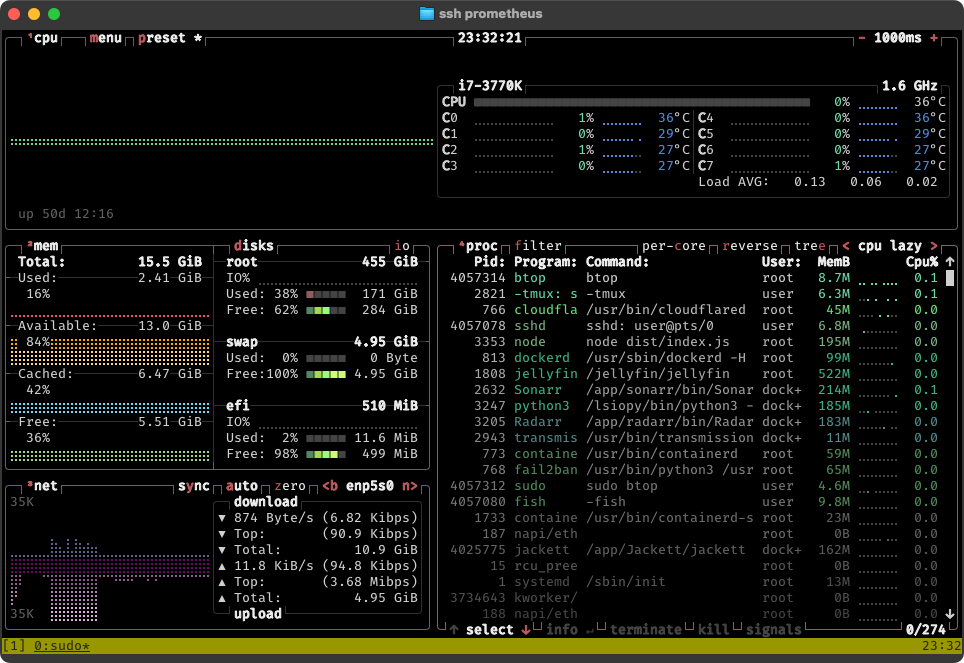Select the fail2ban process row

click(693, 470)
